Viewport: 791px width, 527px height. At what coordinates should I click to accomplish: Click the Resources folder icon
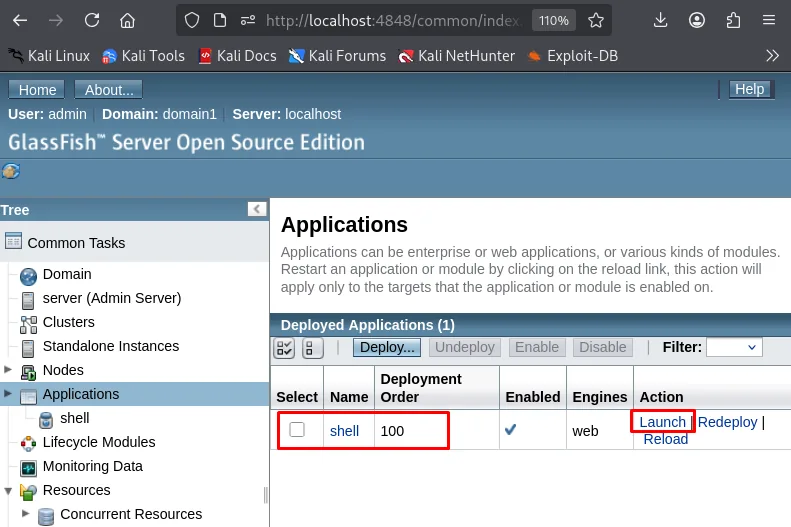(x=28, y=492)
